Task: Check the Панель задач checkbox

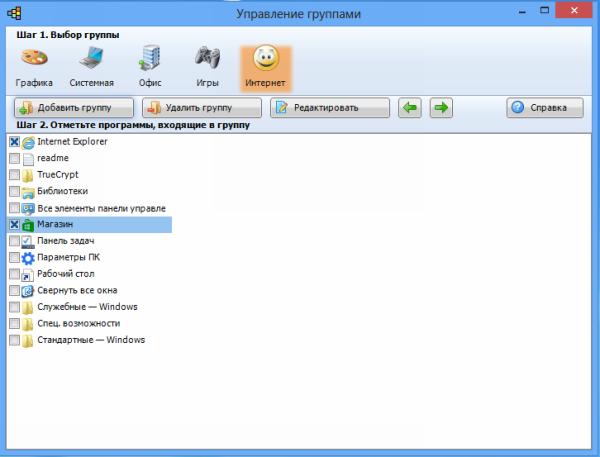Action: (x=14, y=241)
